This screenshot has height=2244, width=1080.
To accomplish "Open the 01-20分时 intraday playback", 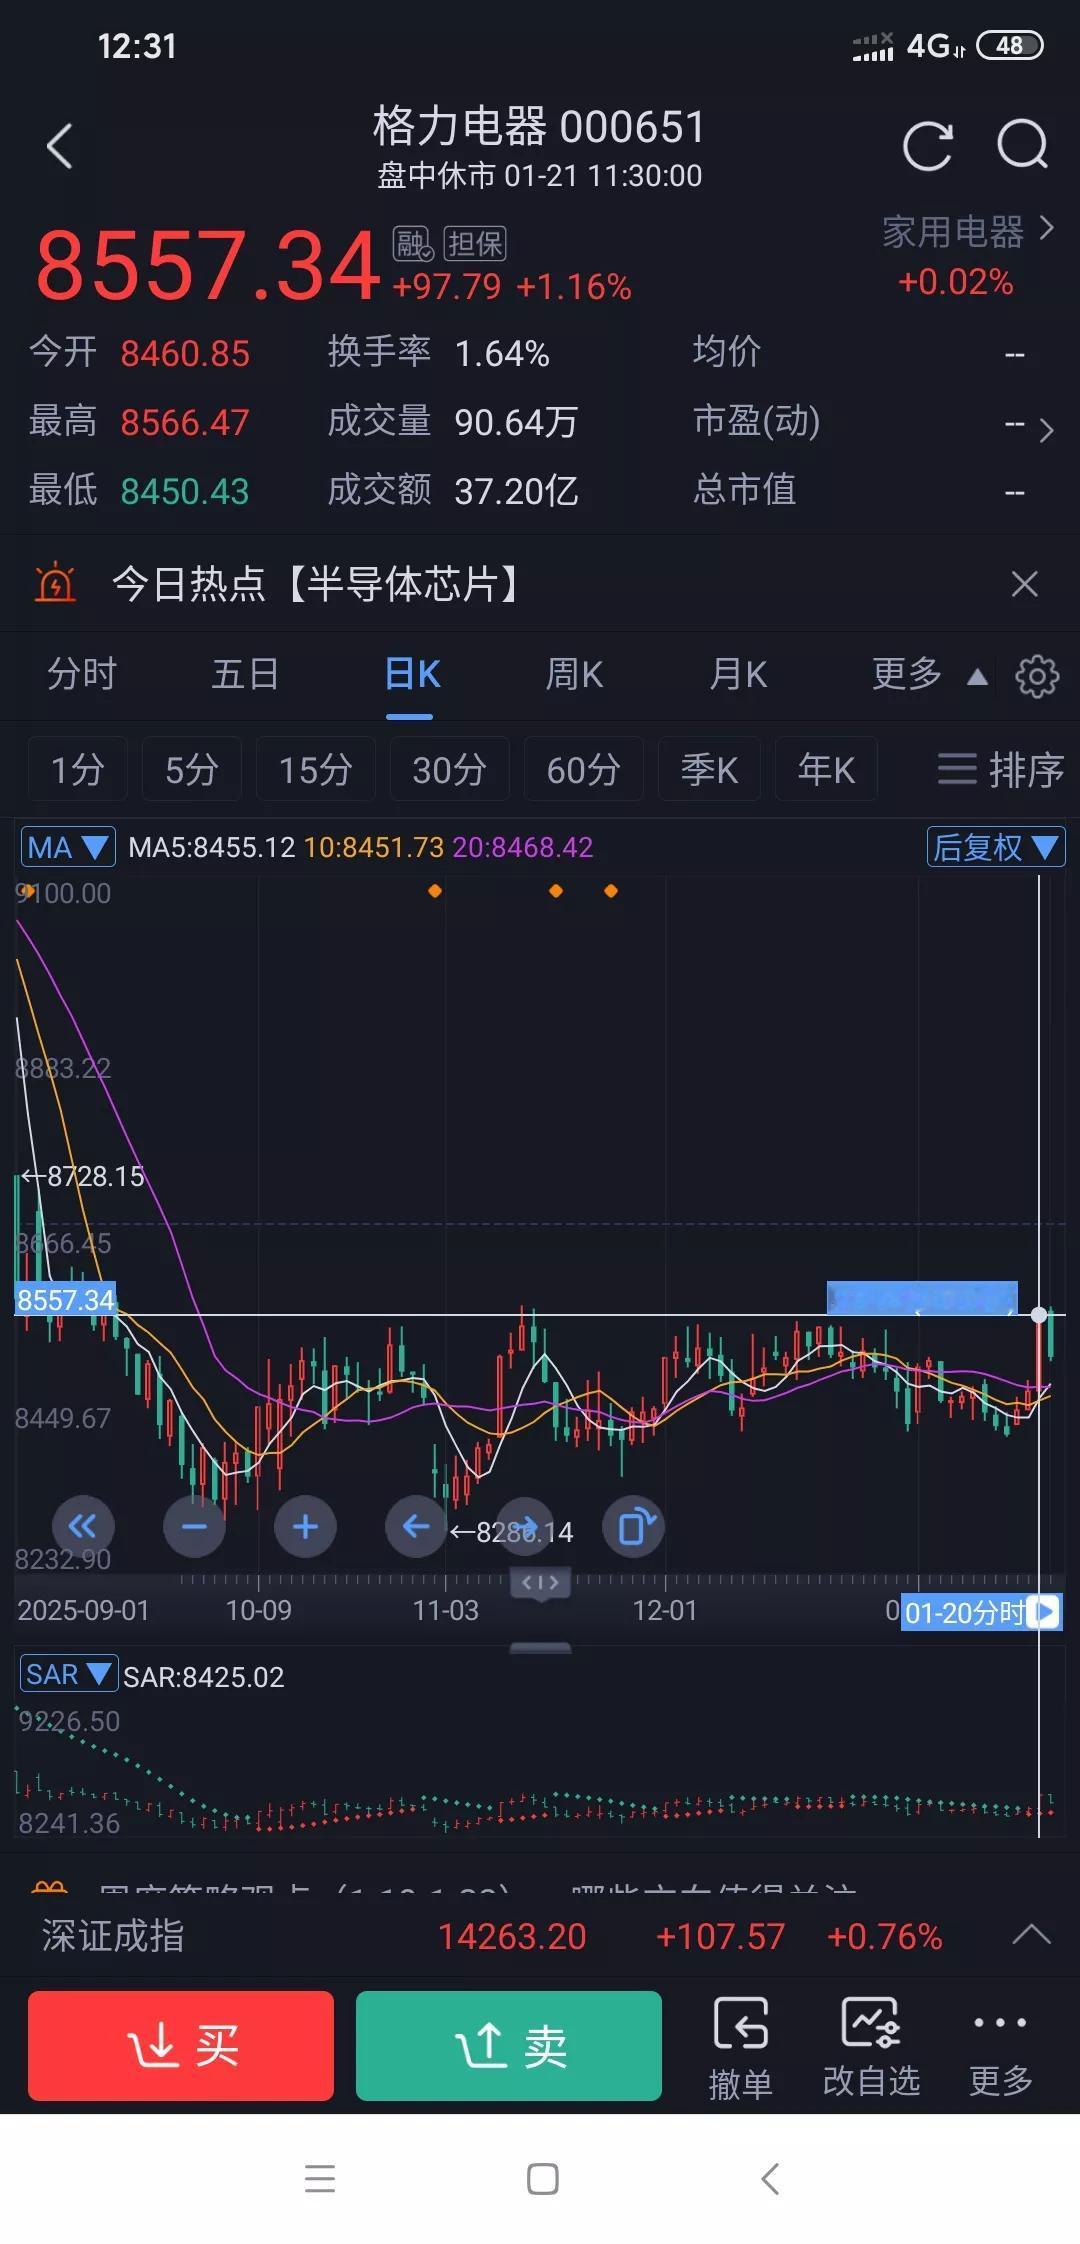I will click(x=980, y=1612).
